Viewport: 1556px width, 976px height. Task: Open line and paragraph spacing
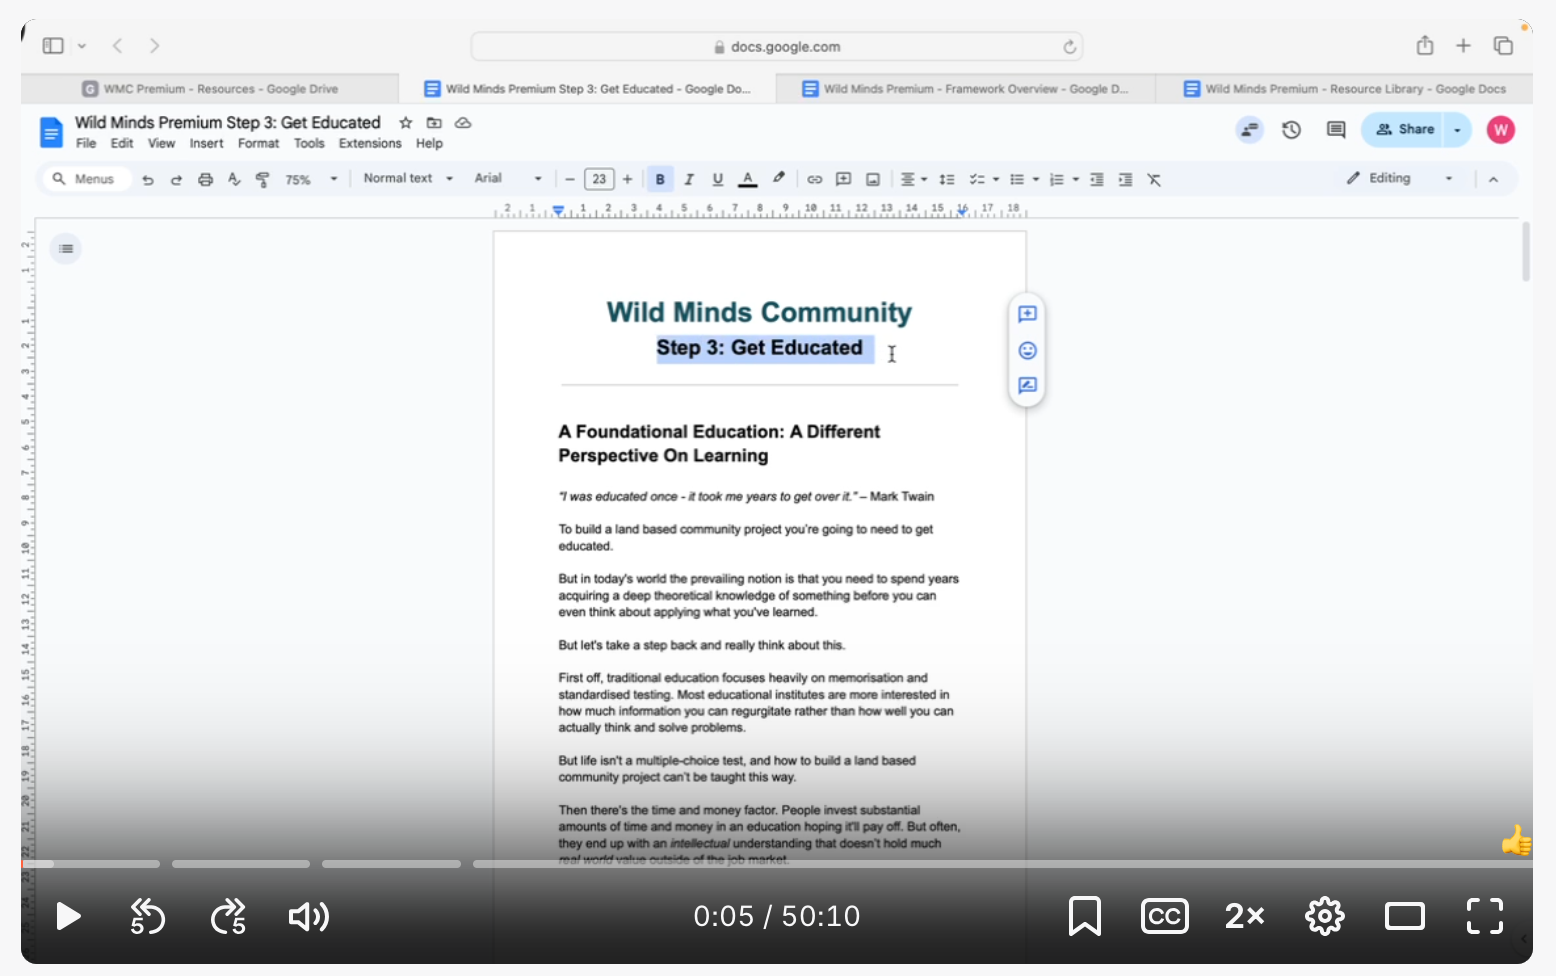coord(947,180)
